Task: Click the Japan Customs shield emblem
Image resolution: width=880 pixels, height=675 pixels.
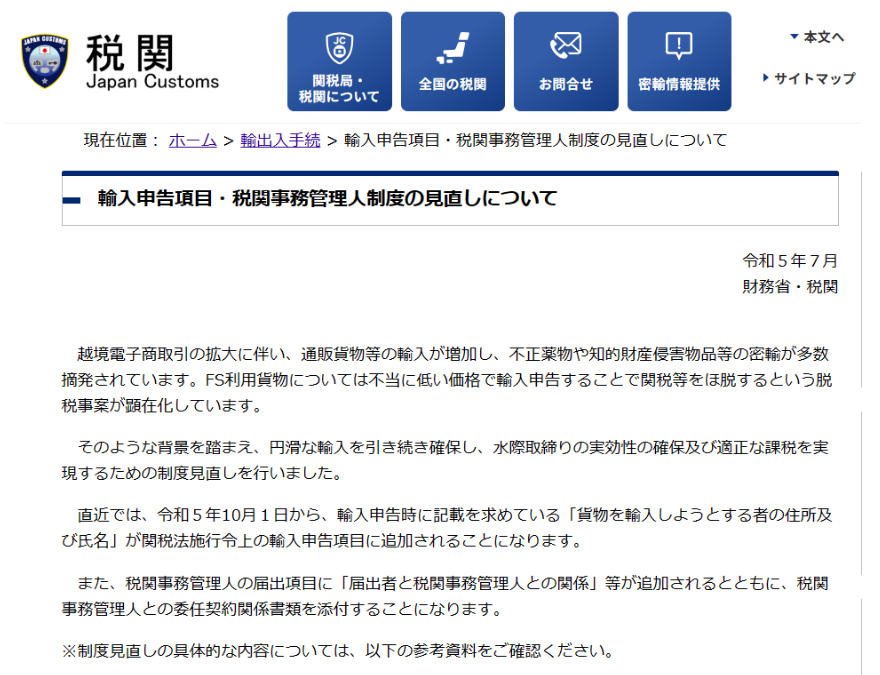Action: [x=45, y=62]
